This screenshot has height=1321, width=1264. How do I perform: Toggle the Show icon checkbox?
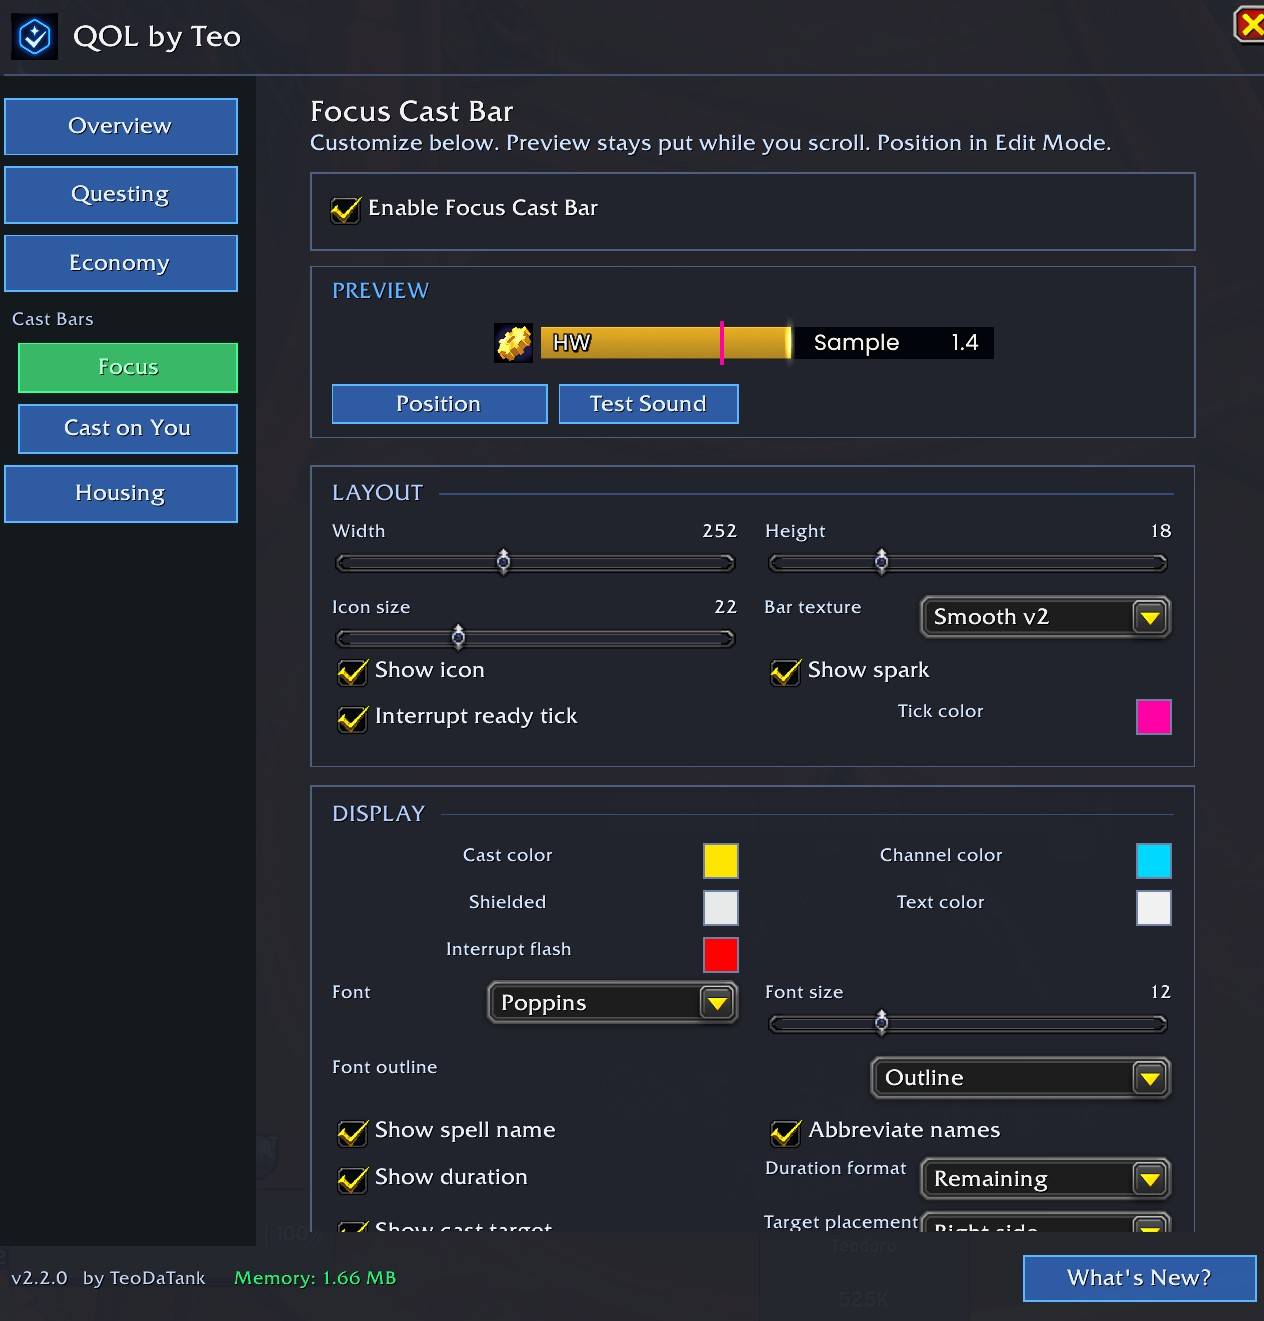coord(353,671)
